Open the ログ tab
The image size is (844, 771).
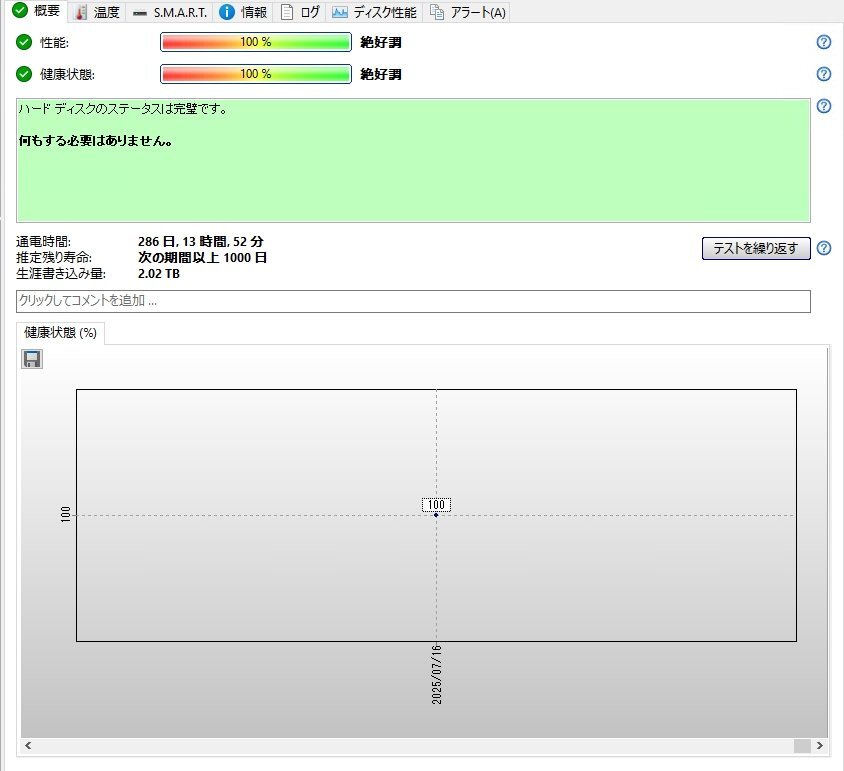tap(300, 12)
